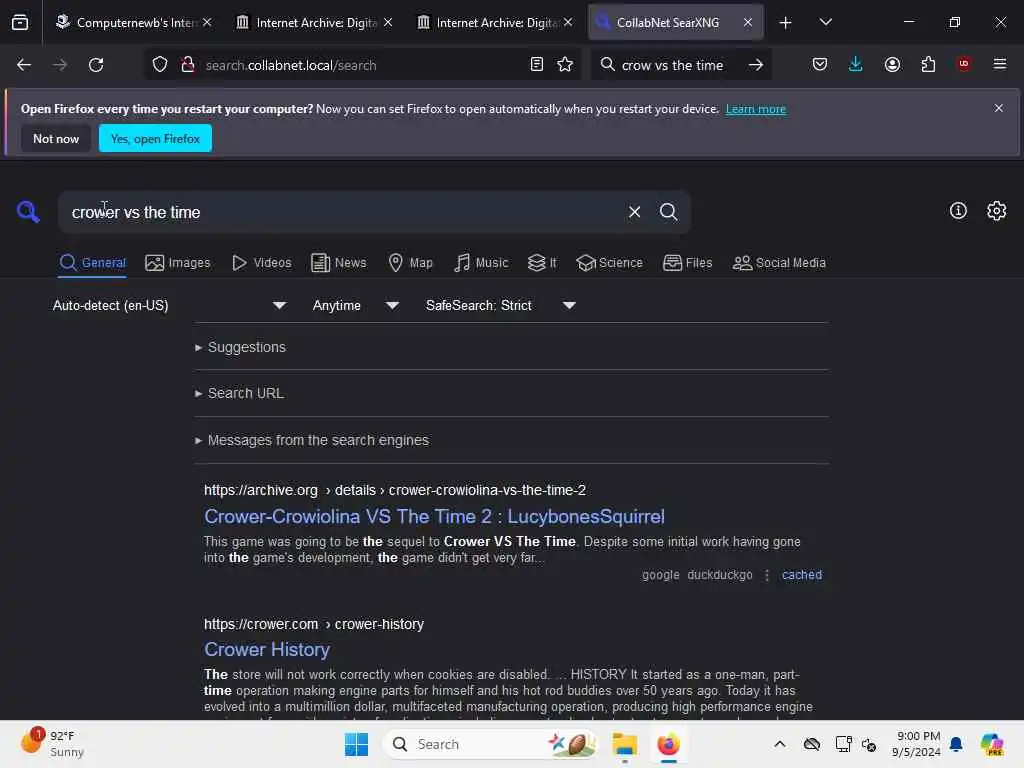Open Crower-Crowiolina VS The Time 2 result
Viewport: 1024px width, 768px height.
click(x=434, y=516)
